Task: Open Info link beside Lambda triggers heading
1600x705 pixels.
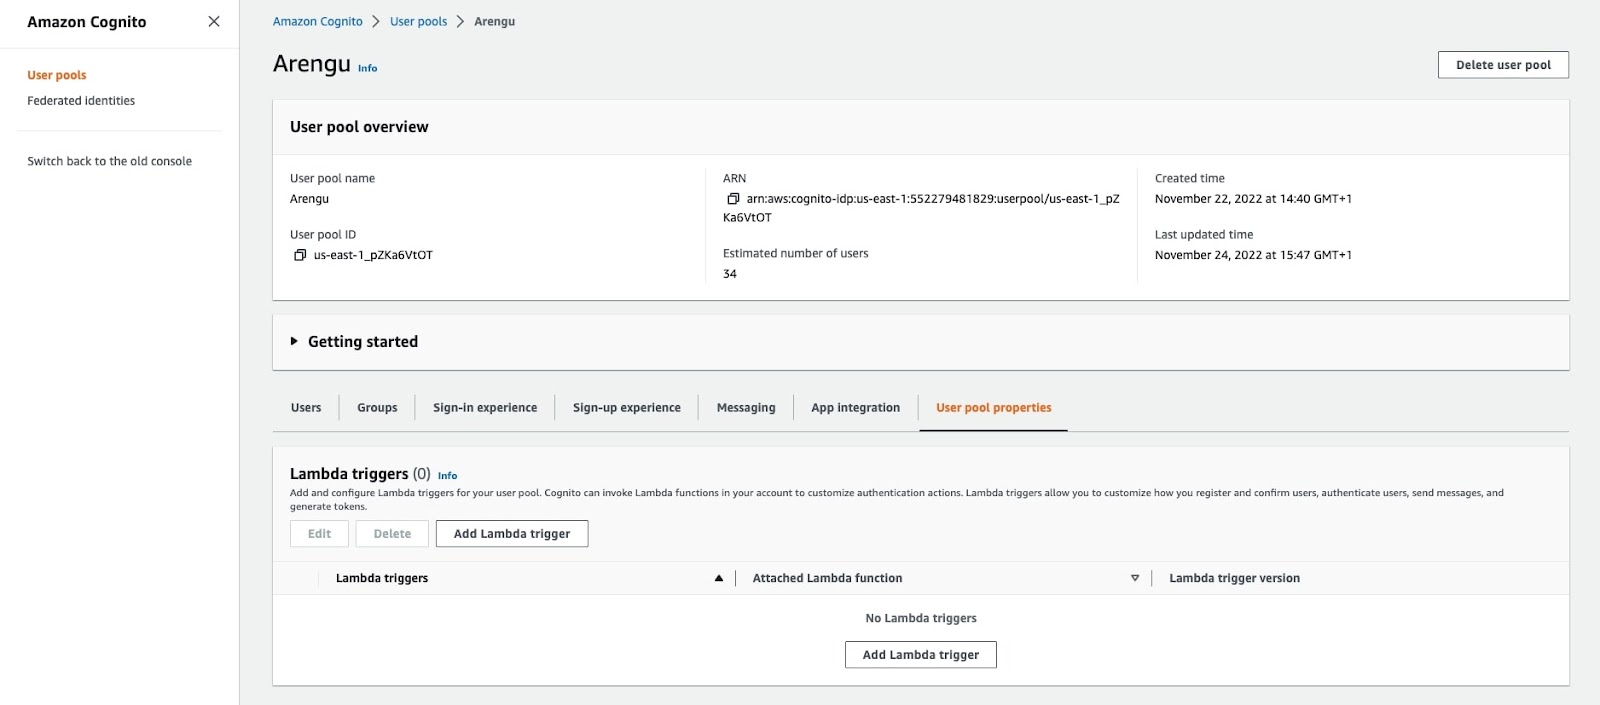Action: (447, 476)
